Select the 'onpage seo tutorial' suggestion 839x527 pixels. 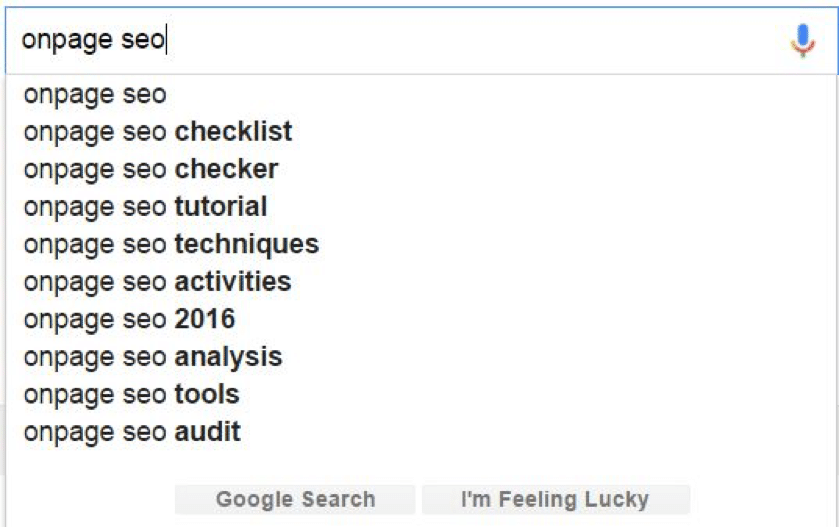[421, 207]
